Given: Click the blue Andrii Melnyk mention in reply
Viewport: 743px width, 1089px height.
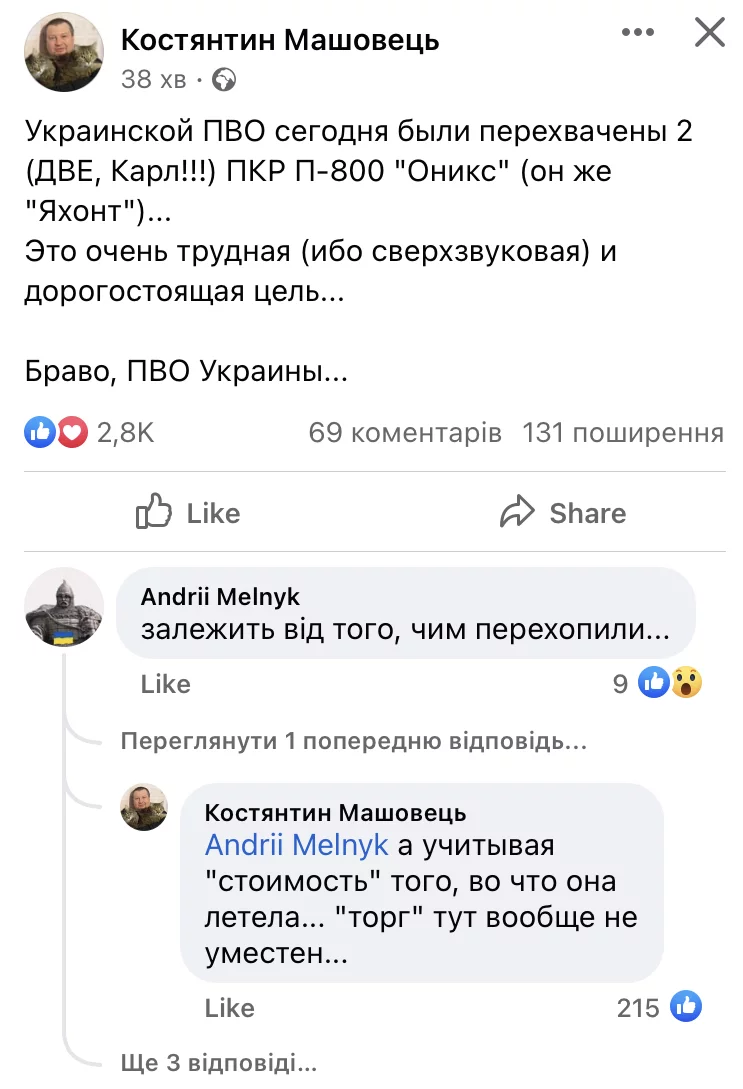Looking at the screenshot, I should [x=296, y=845].
